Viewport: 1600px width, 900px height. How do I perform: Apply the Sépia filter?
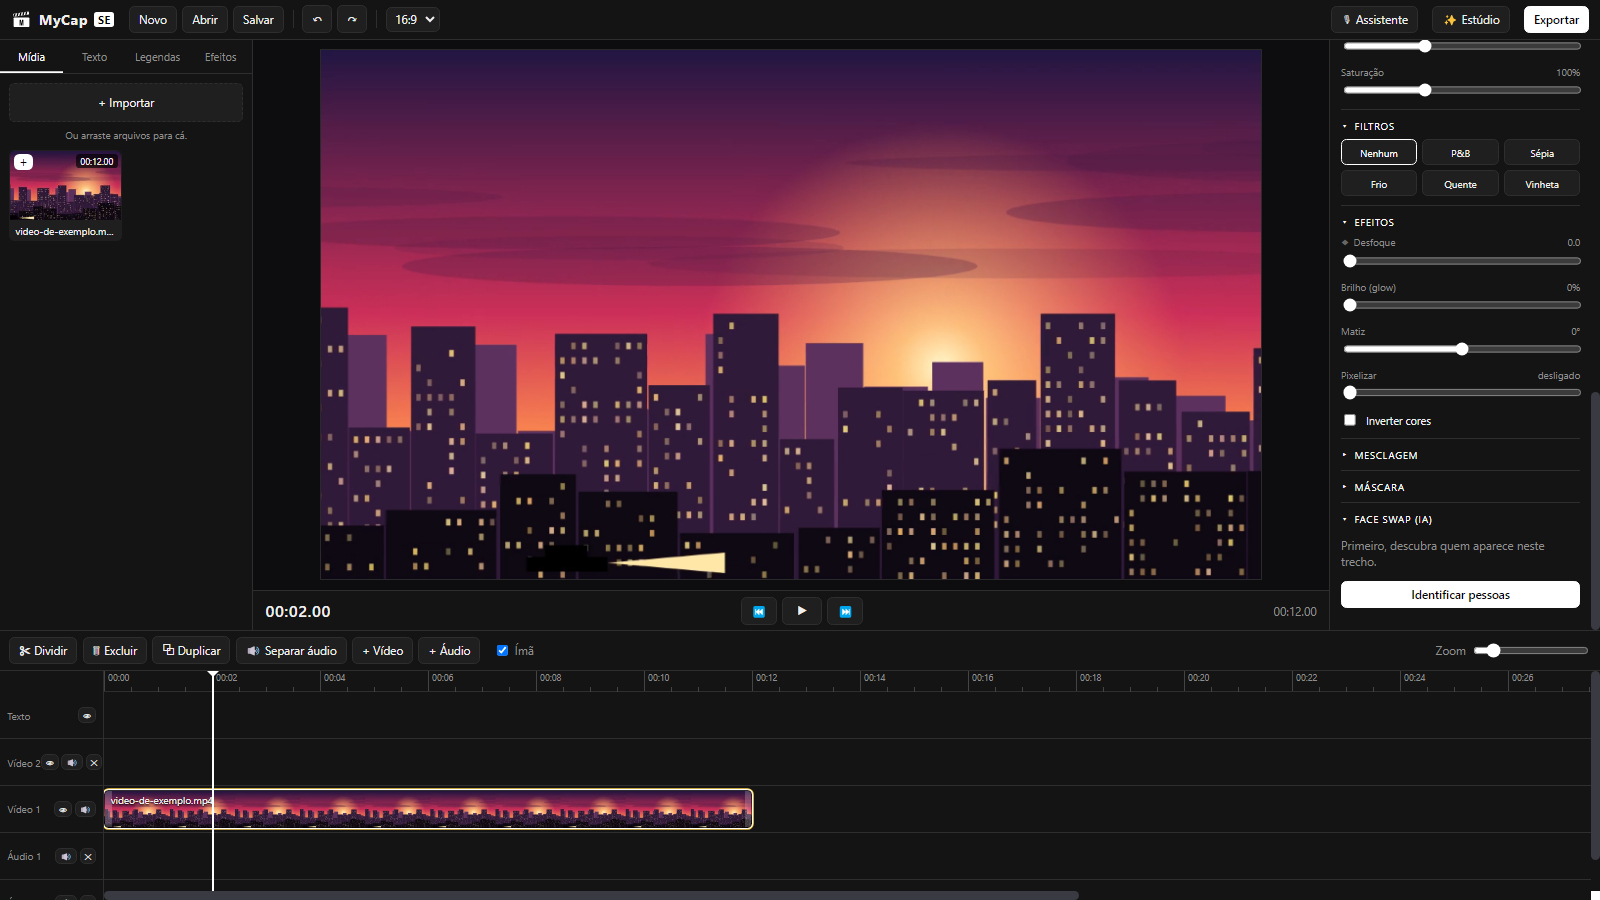pos(1542,153)
